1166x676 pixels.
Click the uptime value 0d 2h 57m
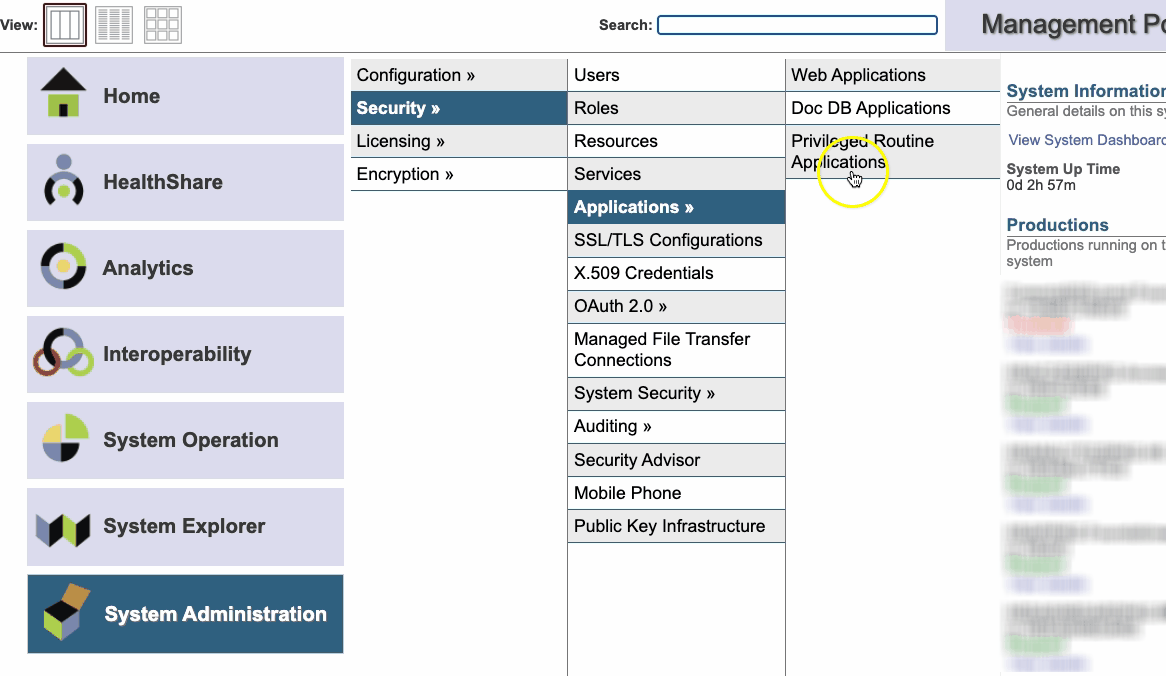(1040, 185)
